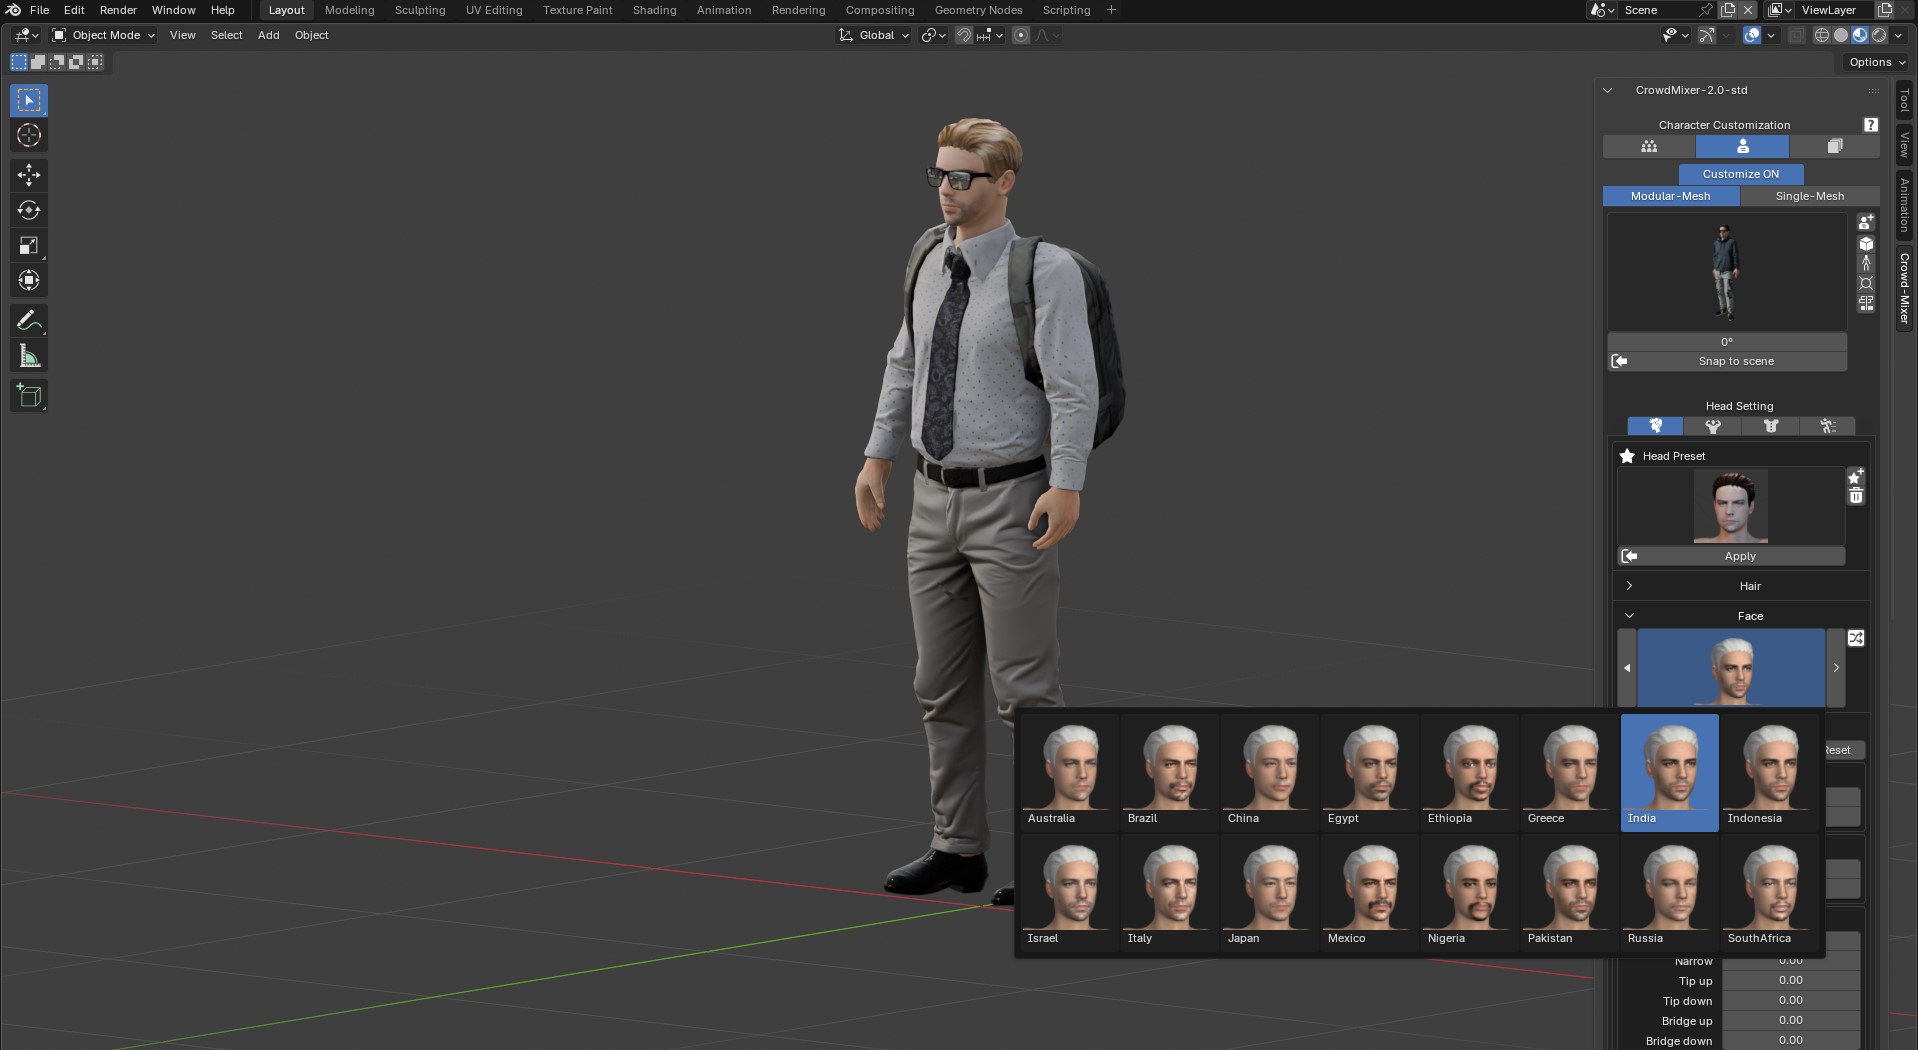Open the File menu
This screenshot has height=1050, width=1918.
coord(39,10)
